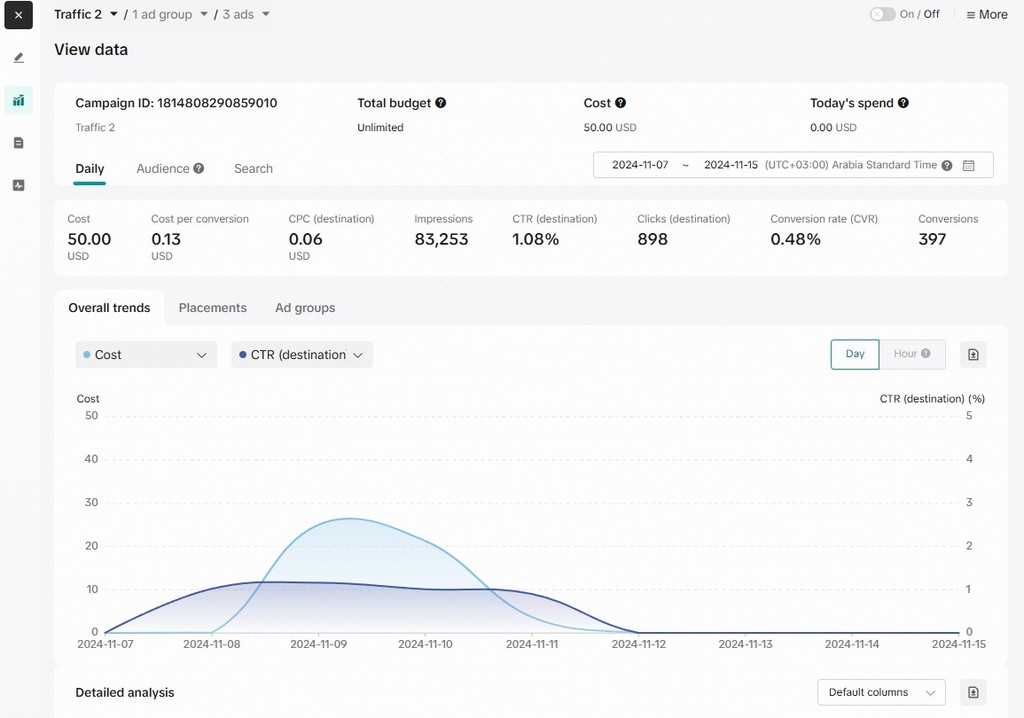This screenshot has height=718, width=1024.
Task: Expand the Cost metric dropdown
Action: (146, 355)
